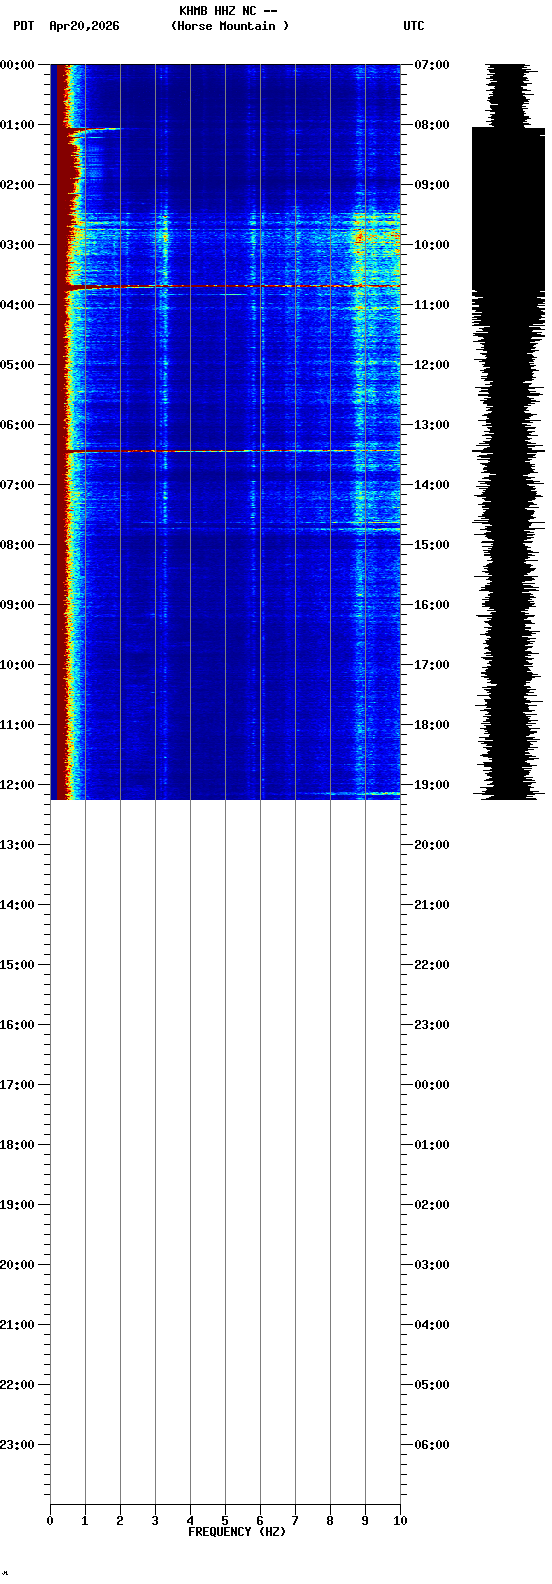The width and height of the screenshot is (552, 1584).
Task: Click the 06:00 tick on the PDT axis
Action: 18,425
